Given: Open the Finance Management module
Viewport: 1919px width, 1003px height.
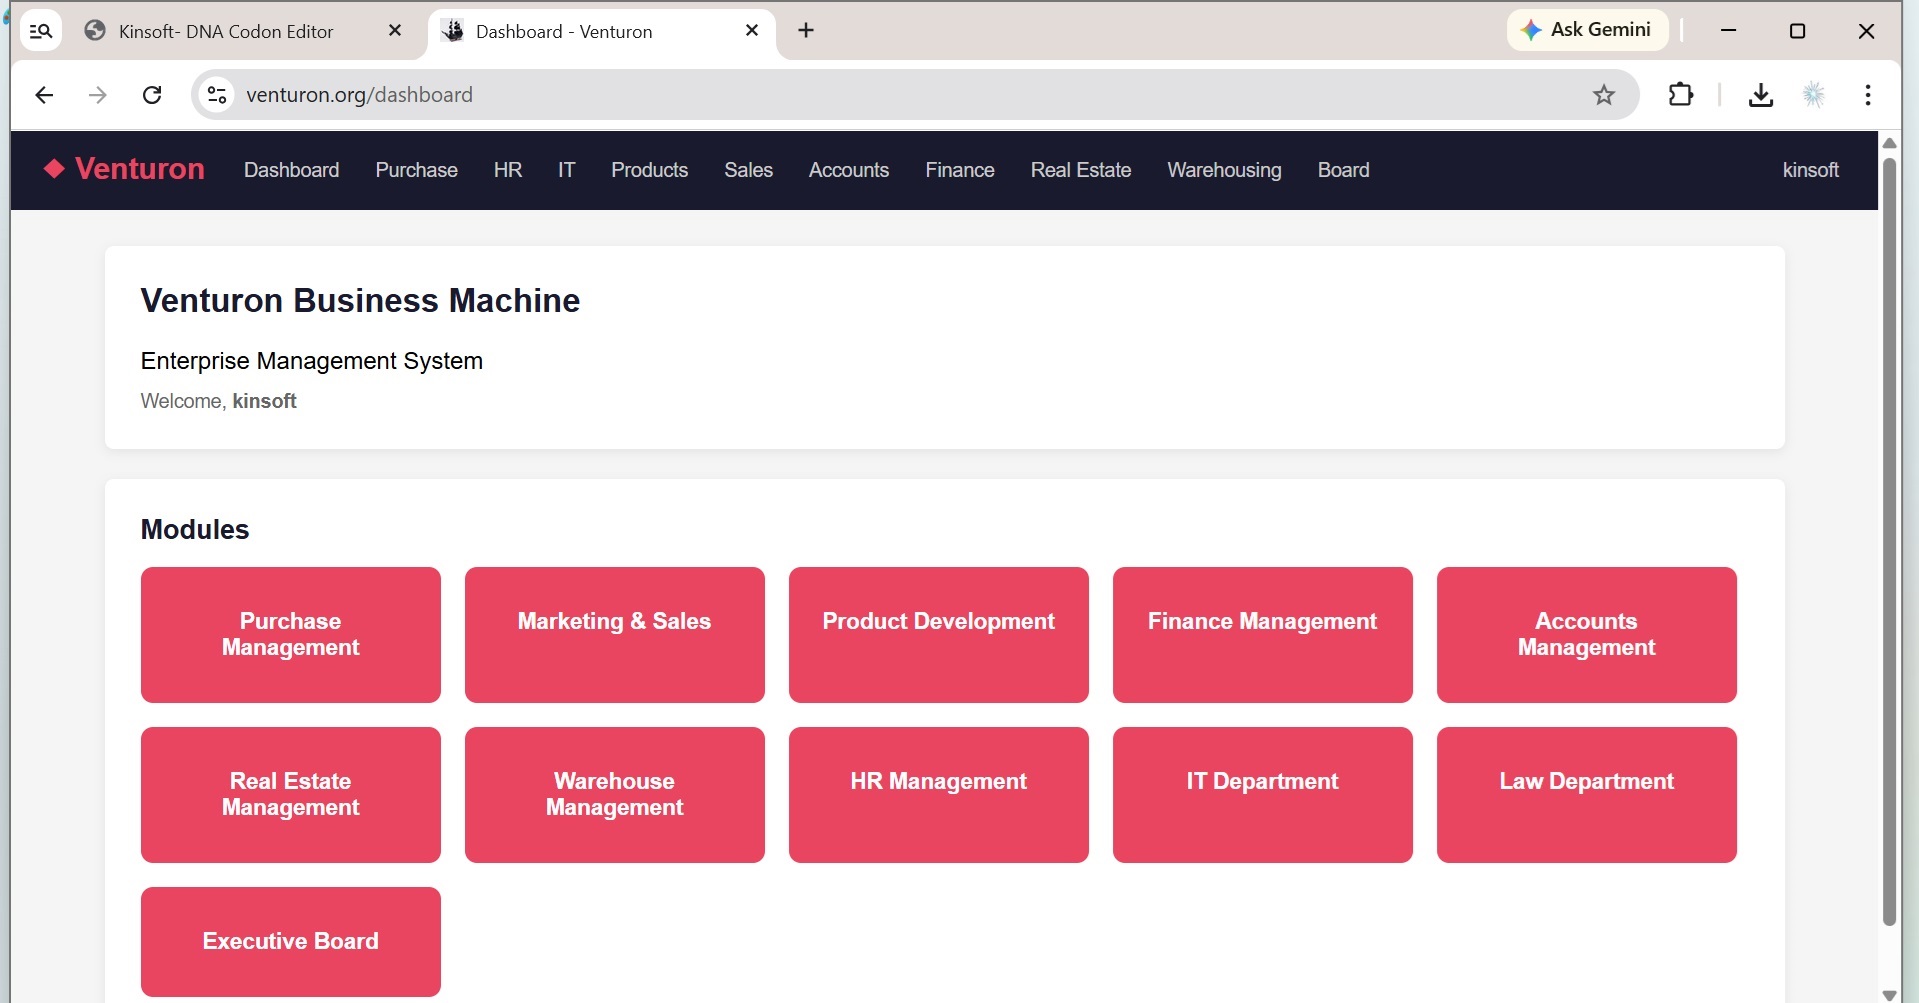Looking at the screenshot, I should (x=1263, y=635).
